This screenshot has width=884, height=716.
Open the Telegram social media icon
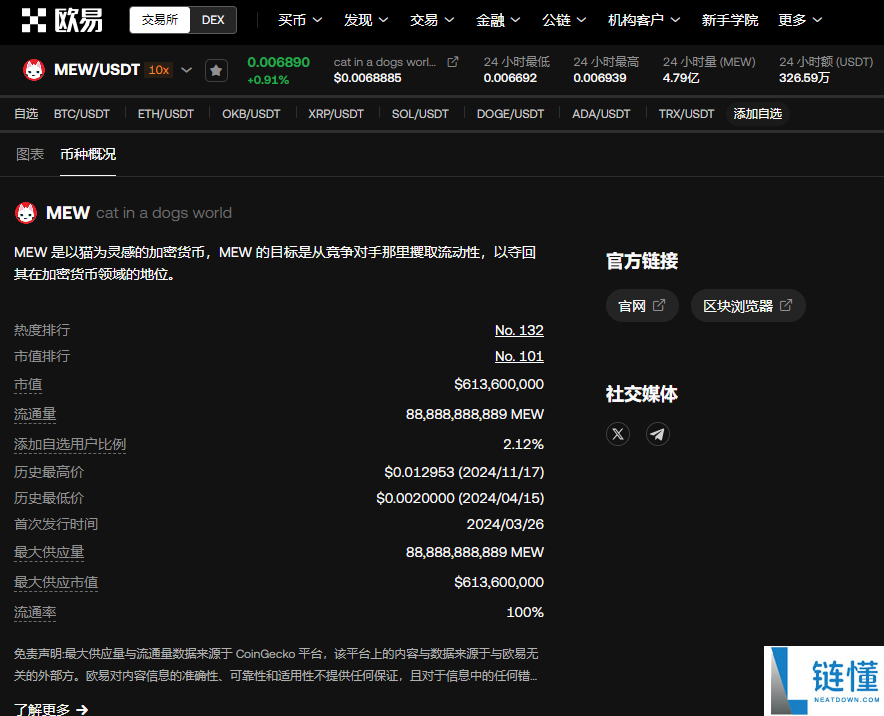pos(657,434)
